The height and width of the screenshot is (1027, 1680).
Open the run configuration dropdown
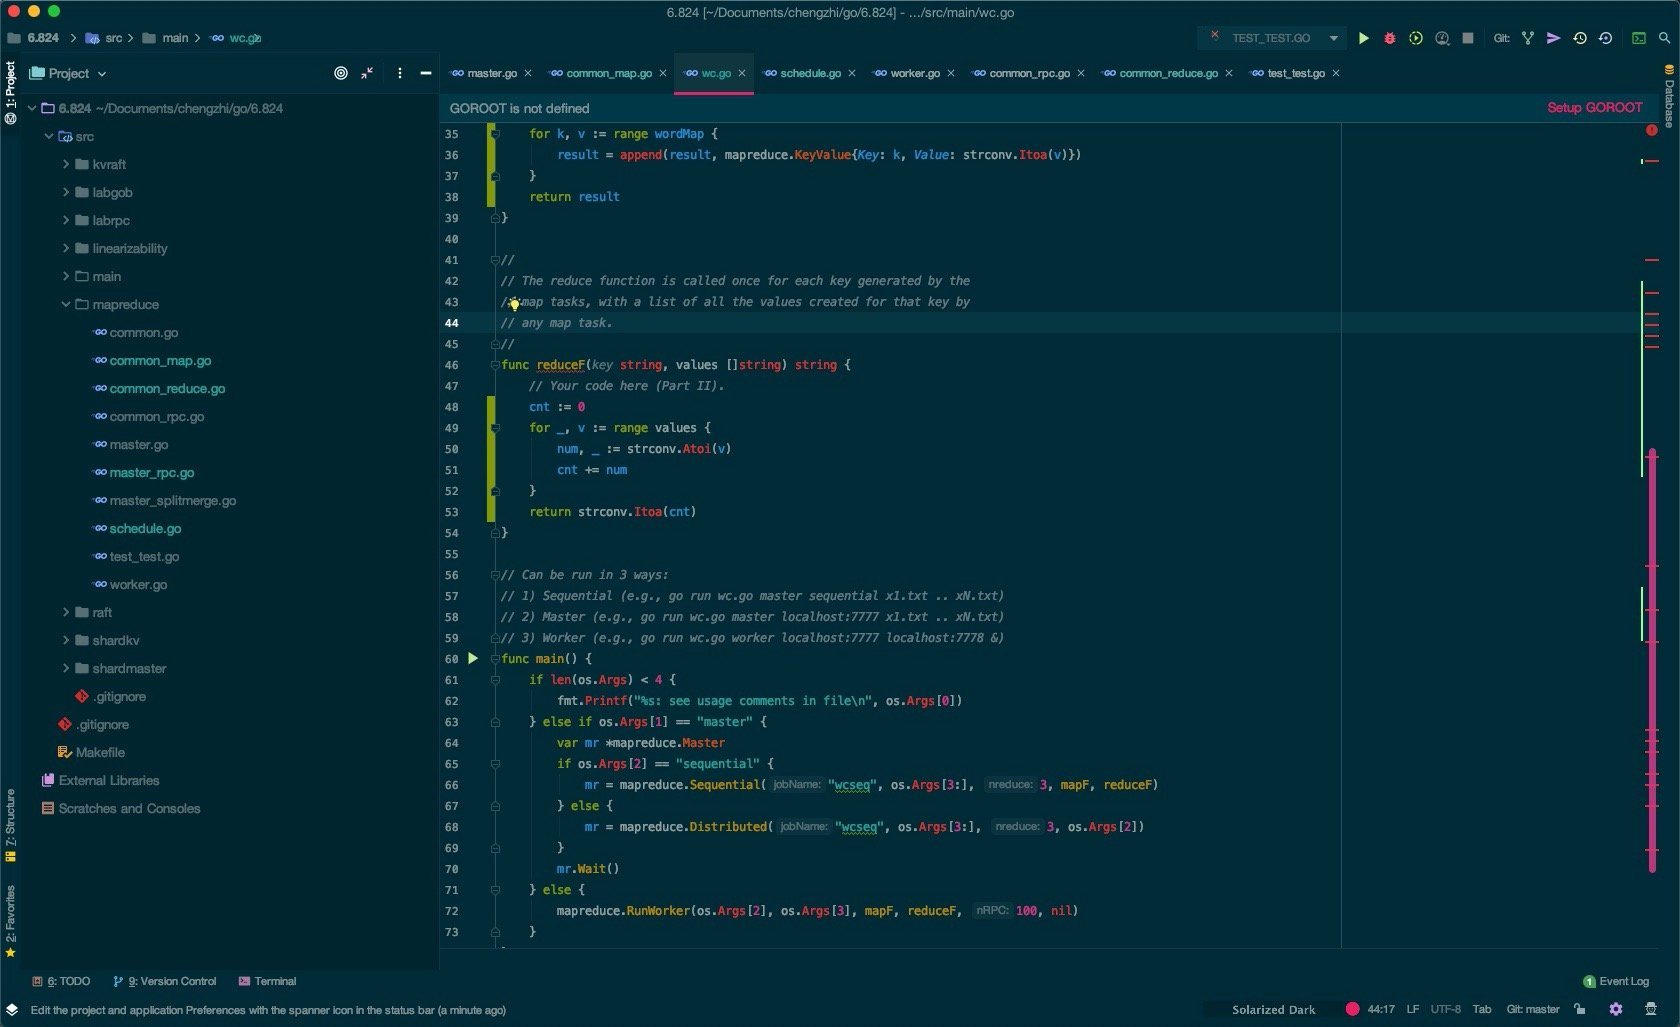pyautogui.click(x=1271, y=38)
